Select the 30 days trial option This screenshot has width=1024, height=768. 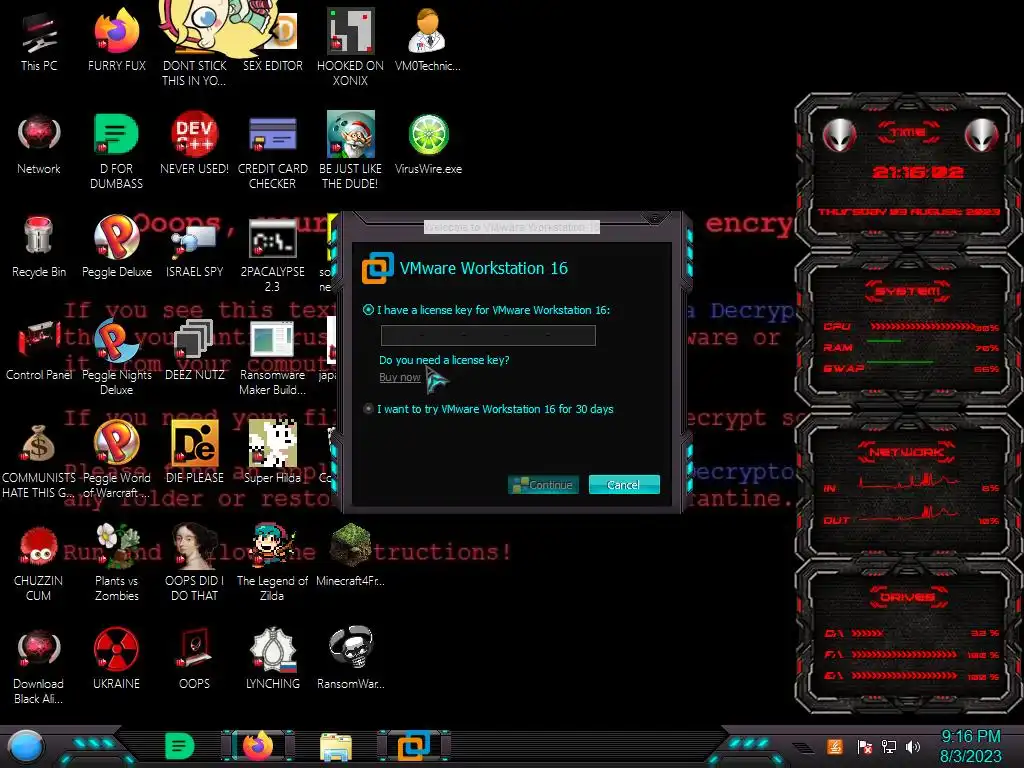click(368, 409)
